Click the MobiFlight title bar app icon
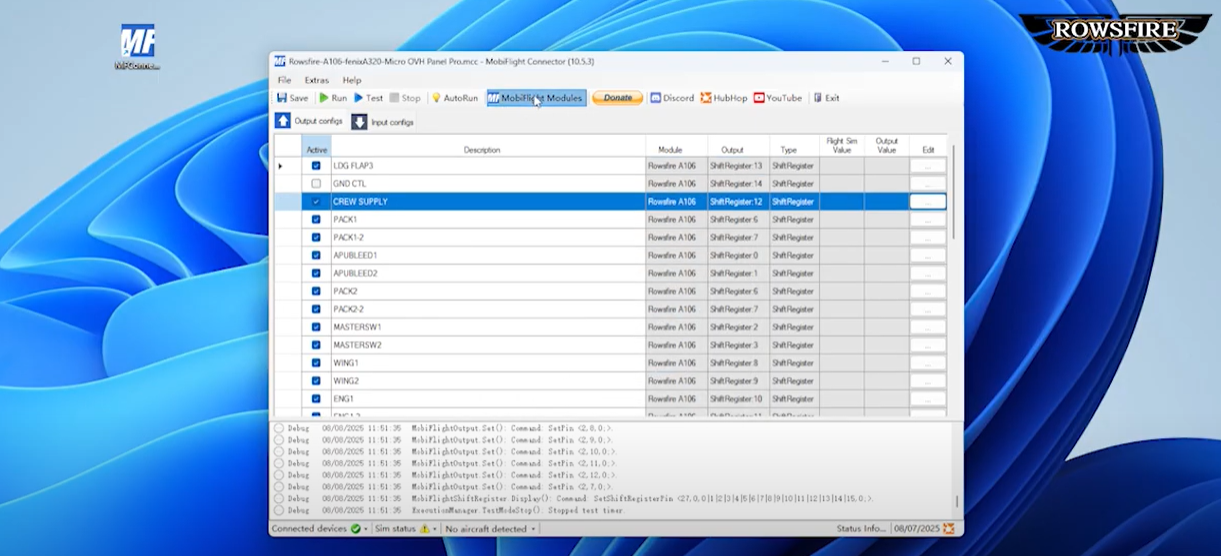Image resolution: width=1221 pixels, height=556 pixels. point(280,61)
